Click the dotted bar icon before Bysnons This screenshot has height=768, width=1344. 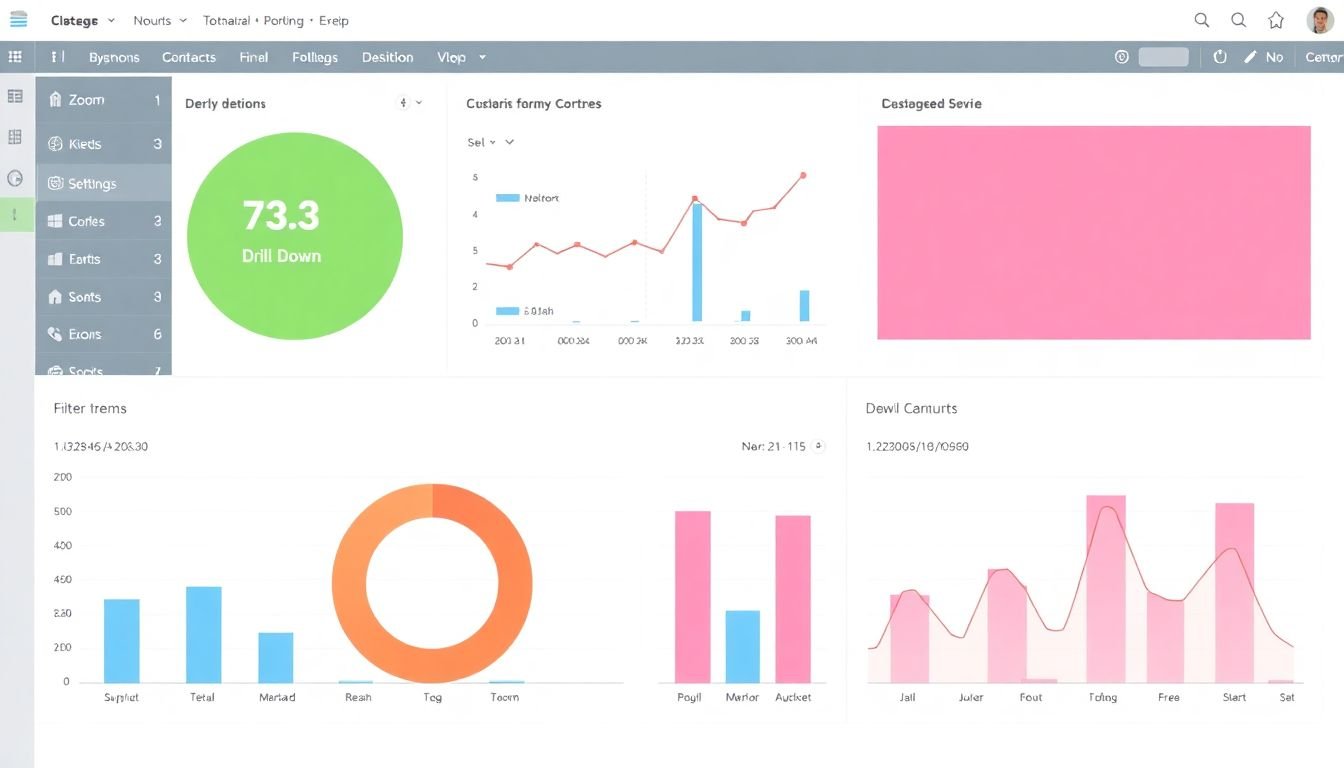(x=58, y=57)
